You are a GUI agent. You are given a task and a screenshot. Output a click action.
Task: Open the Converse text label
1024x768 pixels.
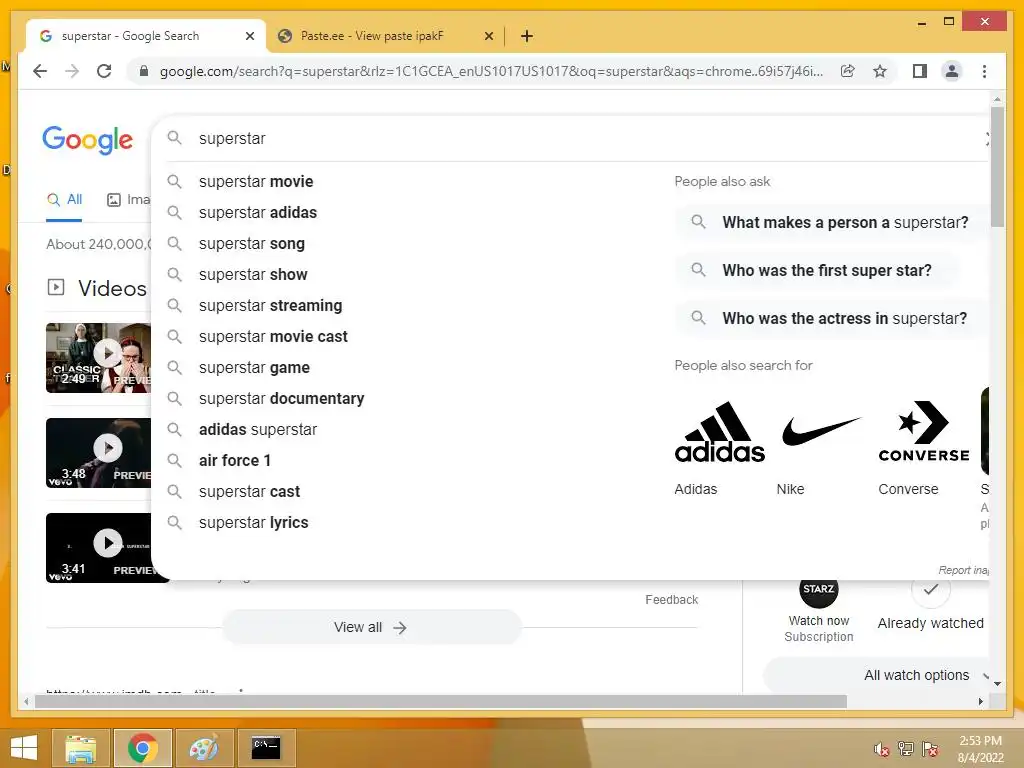(908, 489)
